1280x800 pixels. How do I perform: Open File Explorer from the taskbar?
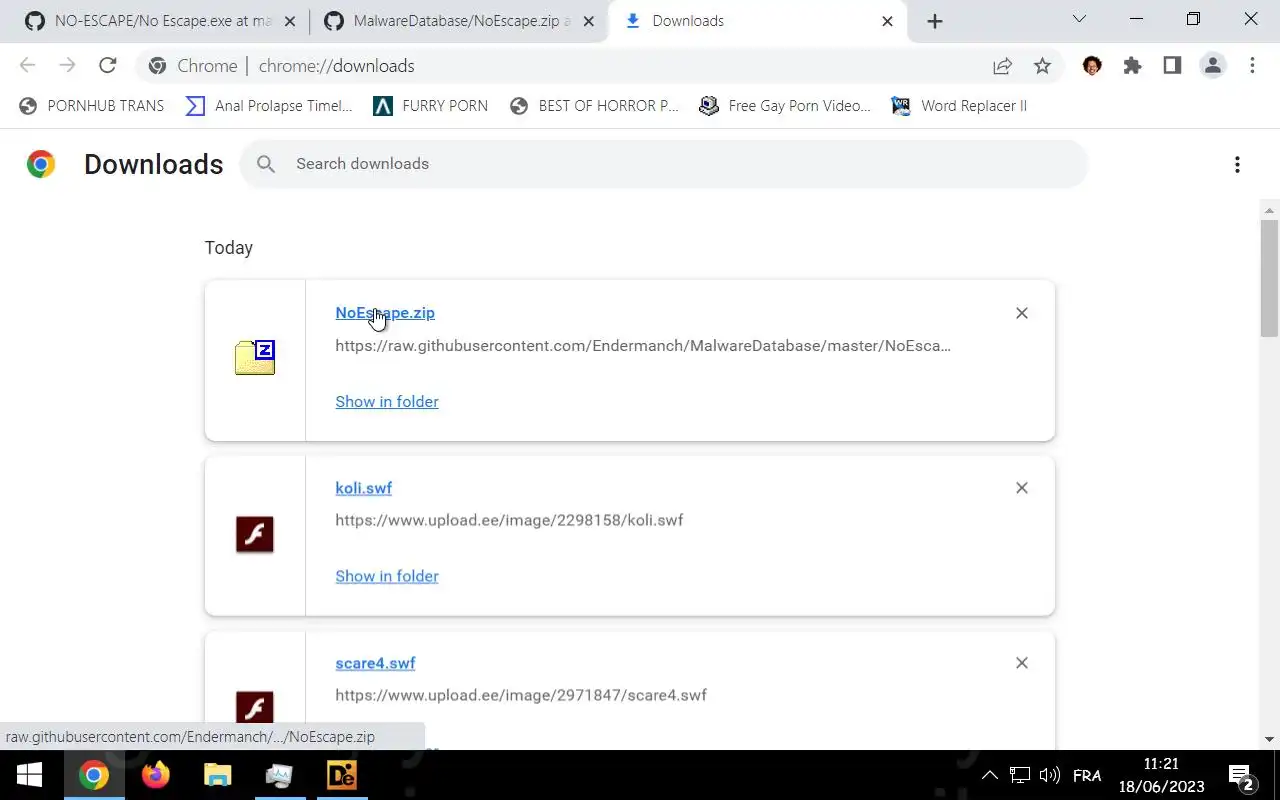point(218,775)
